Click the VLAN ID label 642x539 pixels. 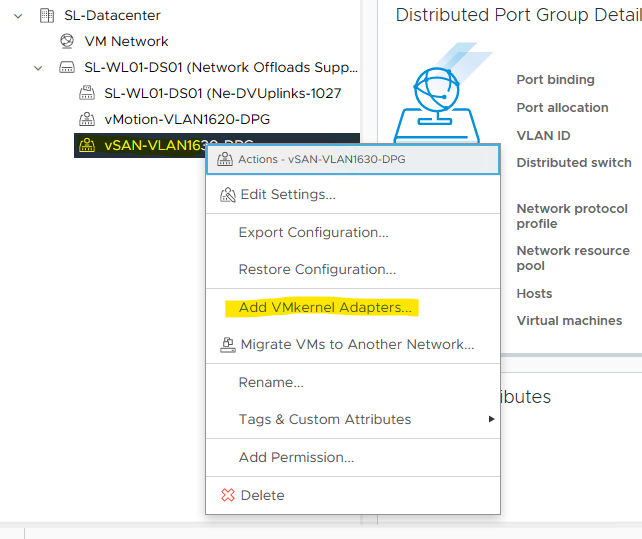[543, 136]
